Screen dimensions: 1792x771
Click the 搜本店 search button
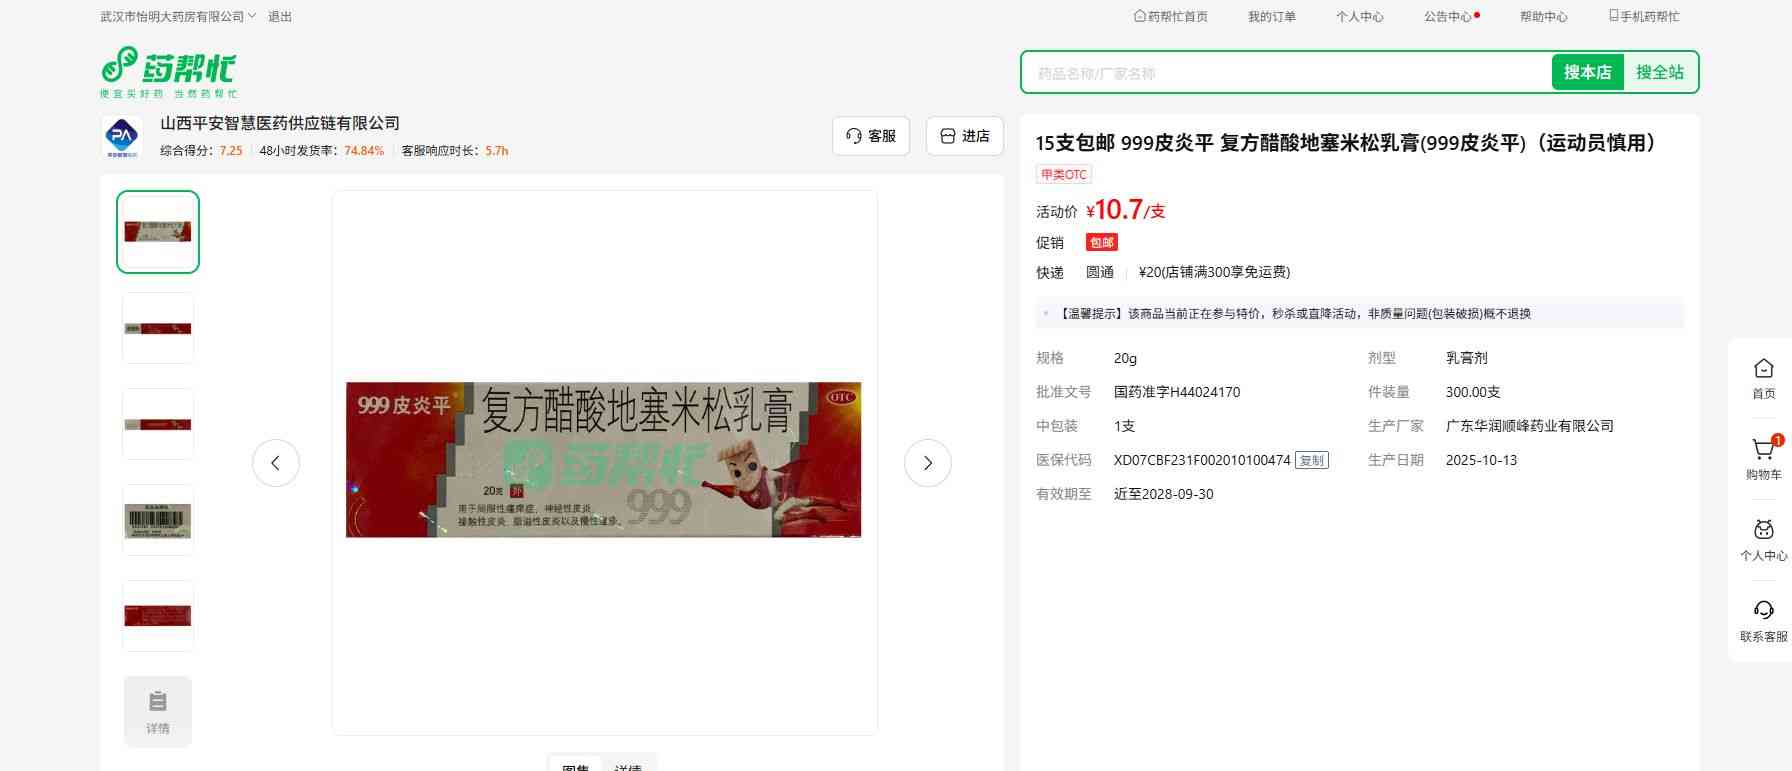coord(1587,72)
